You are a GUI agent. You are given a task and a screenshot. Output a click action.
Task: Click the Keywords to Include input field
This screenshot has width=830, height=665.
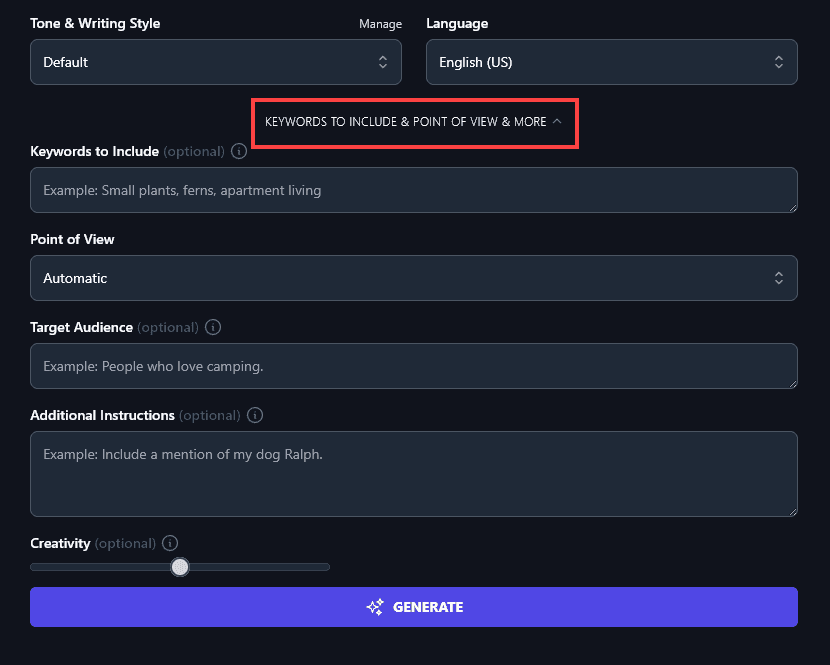pos(414,190)
